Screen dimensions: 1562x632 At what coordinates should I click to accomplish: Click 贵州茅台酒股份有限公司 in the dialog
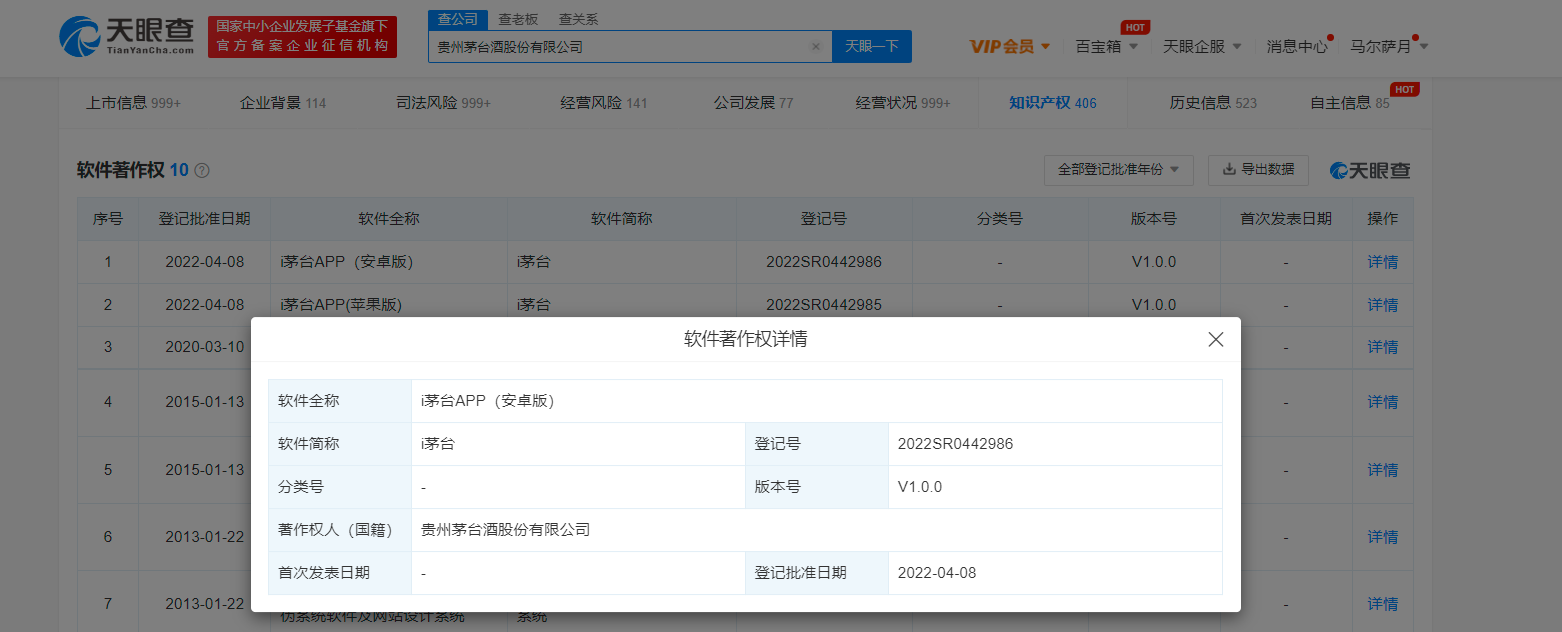point(506,530)
